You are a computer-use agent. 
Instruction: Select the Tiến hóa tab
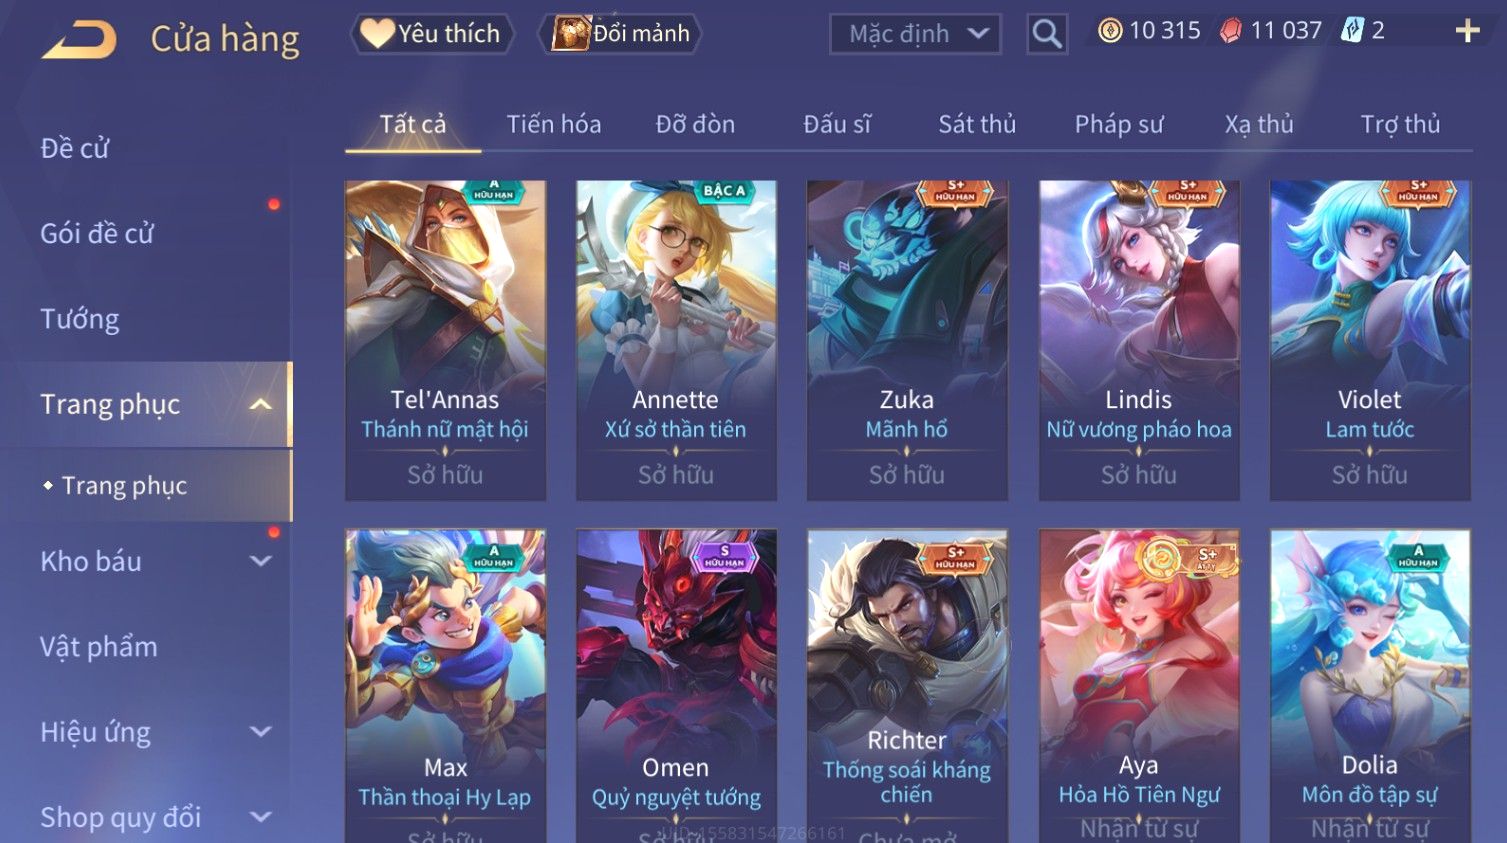pos(554,124)
